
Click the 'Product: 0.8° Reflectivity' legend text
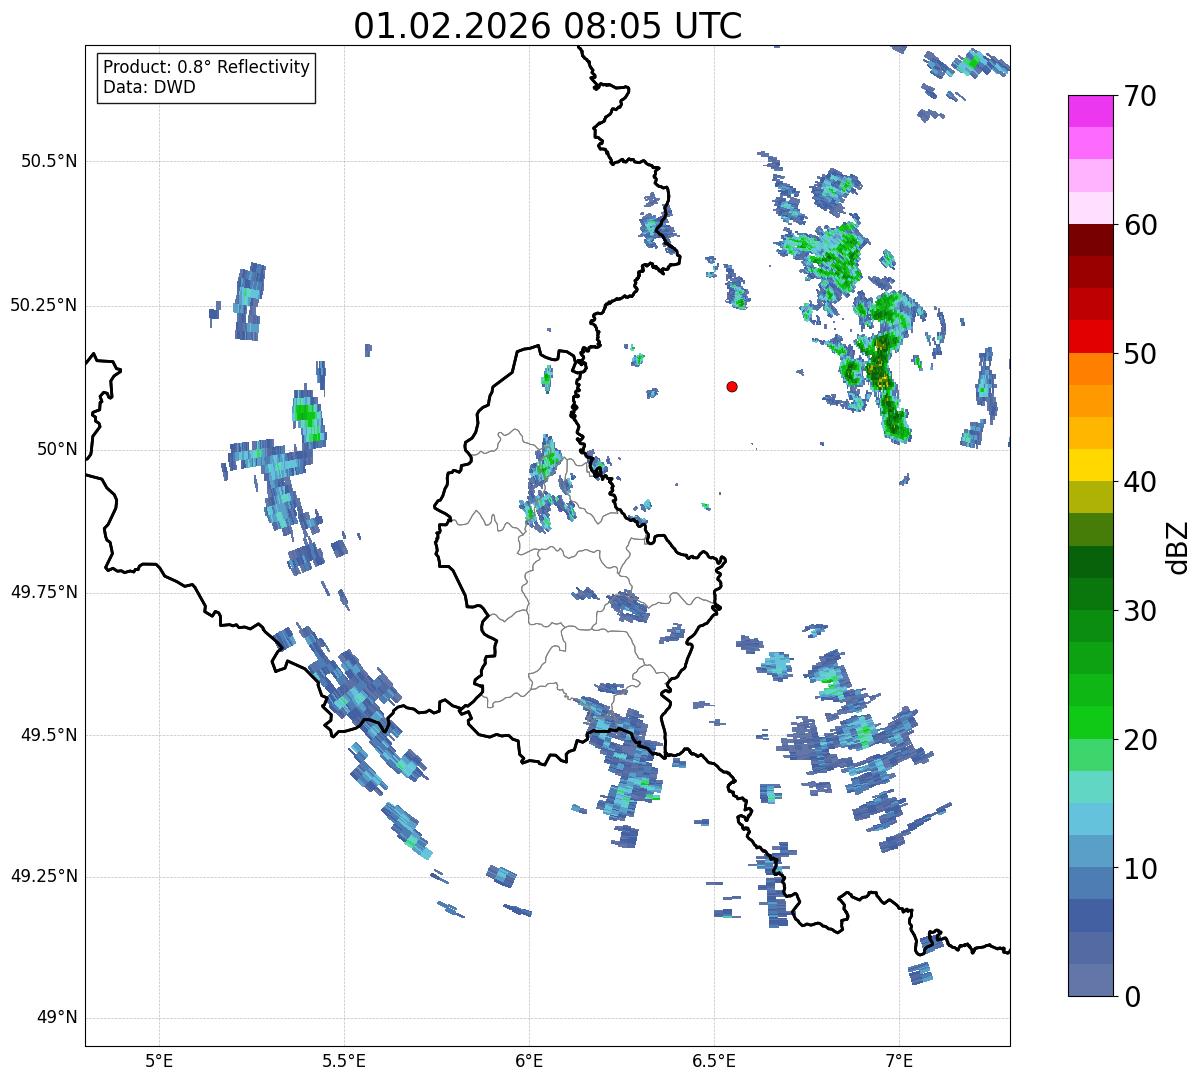click(x=207, y=67)
